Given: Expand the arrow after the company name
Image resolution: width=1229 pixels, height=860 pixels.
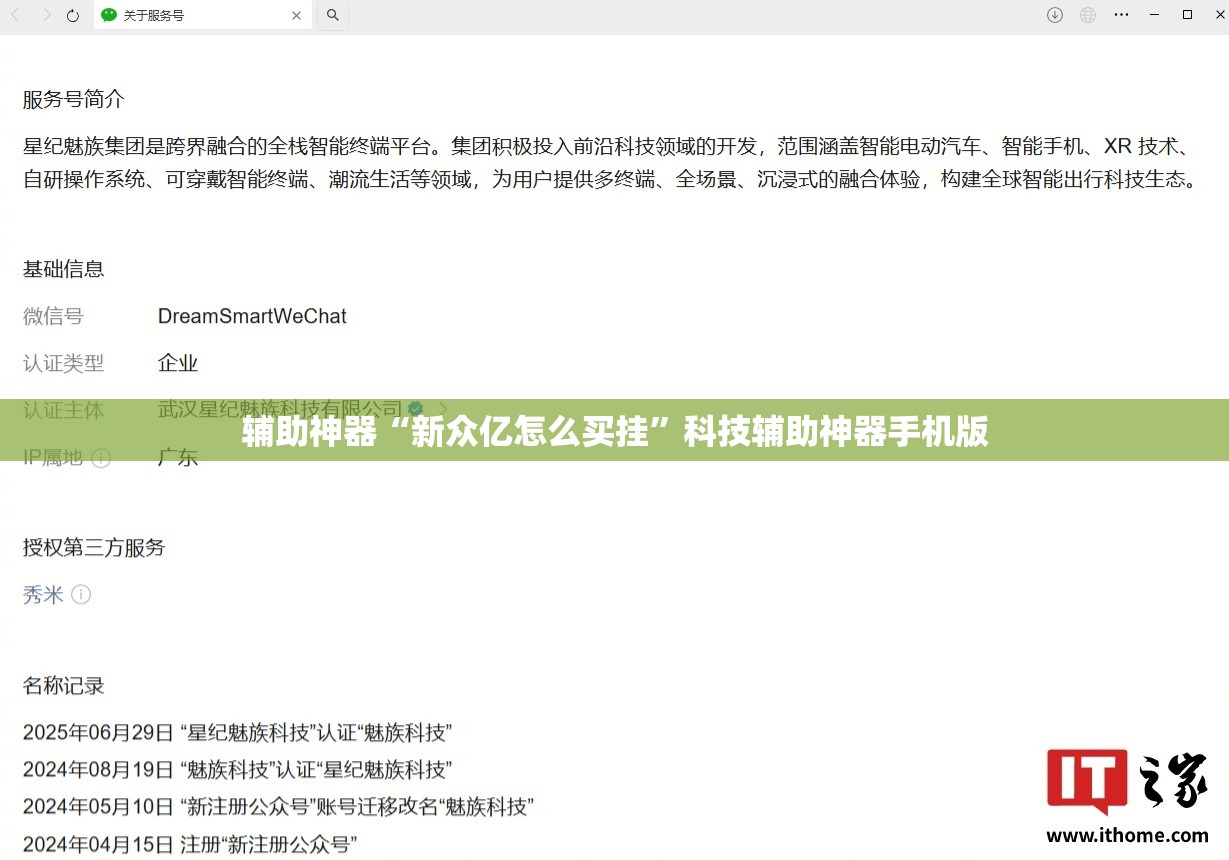Looking at the screenshot, I should pos(443,409).
